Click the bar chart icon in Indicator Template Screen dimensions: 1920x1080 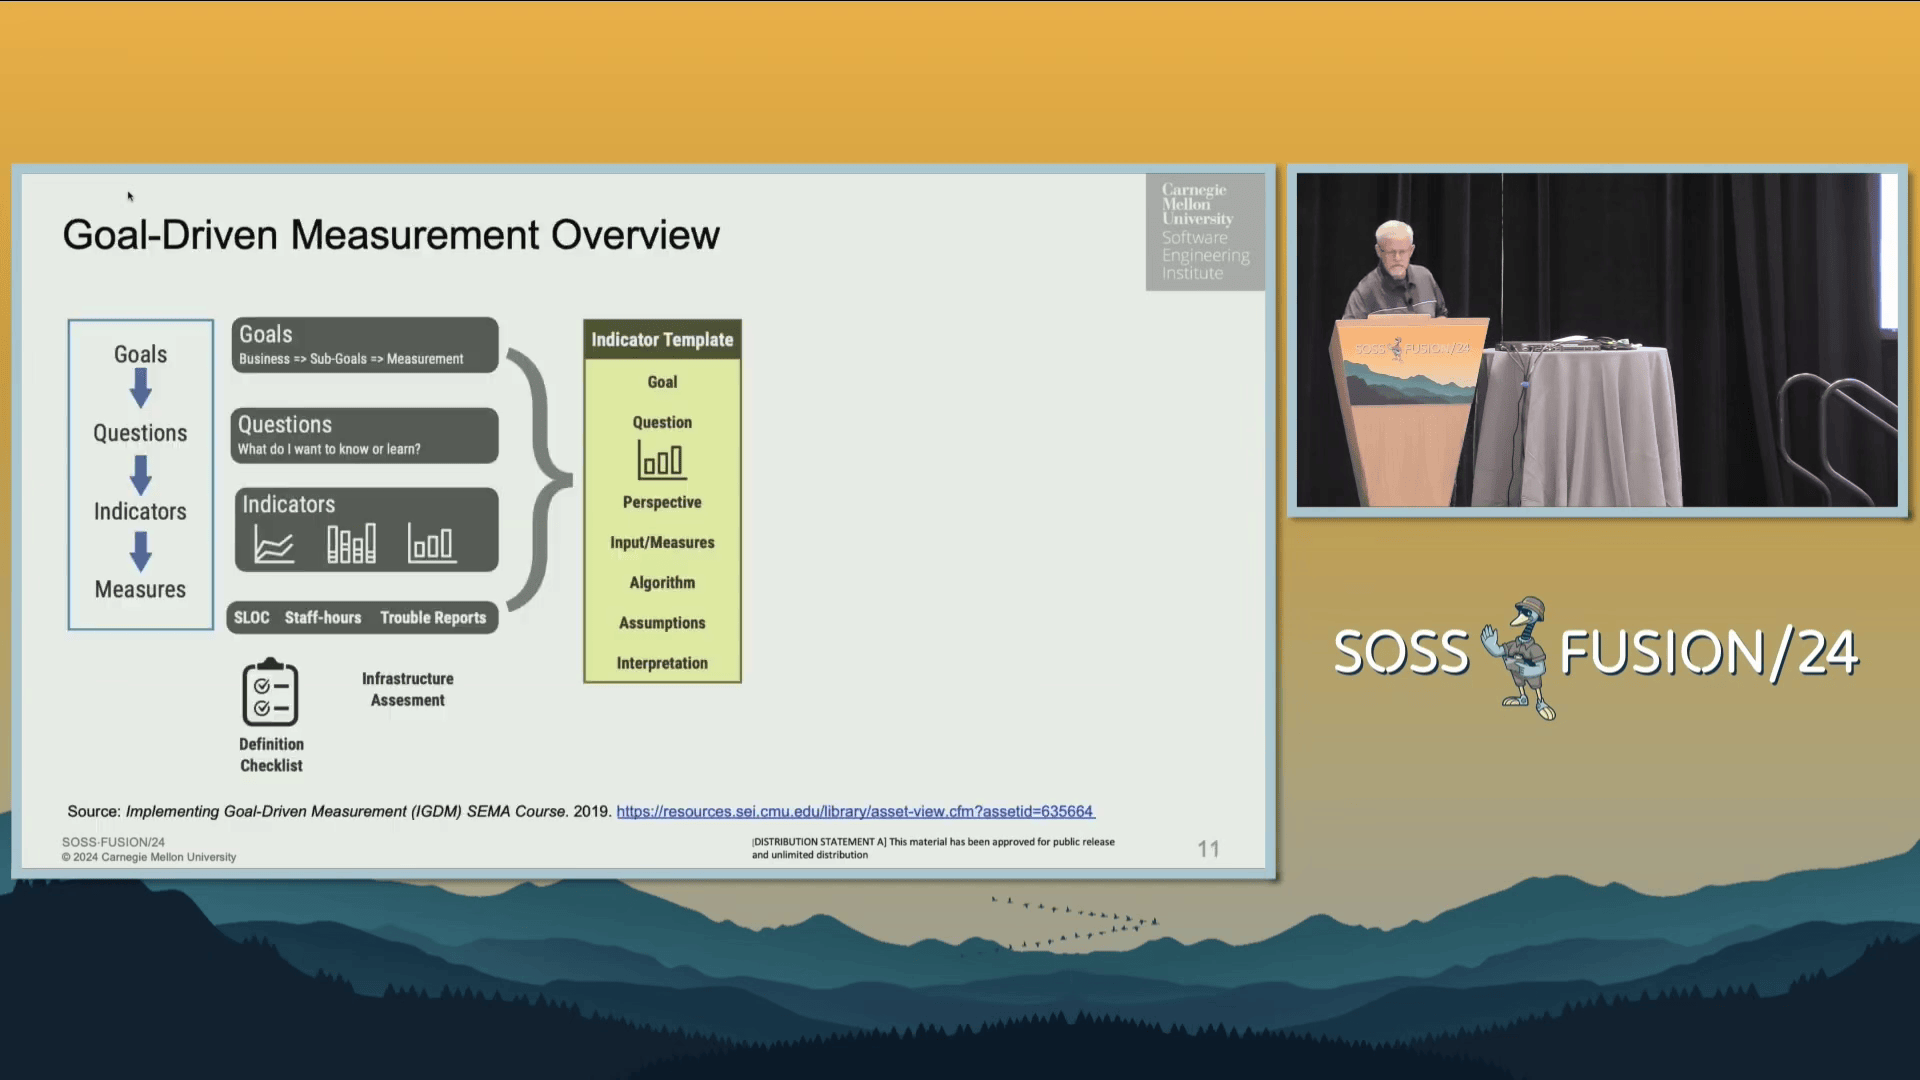(x=661, y=461)
